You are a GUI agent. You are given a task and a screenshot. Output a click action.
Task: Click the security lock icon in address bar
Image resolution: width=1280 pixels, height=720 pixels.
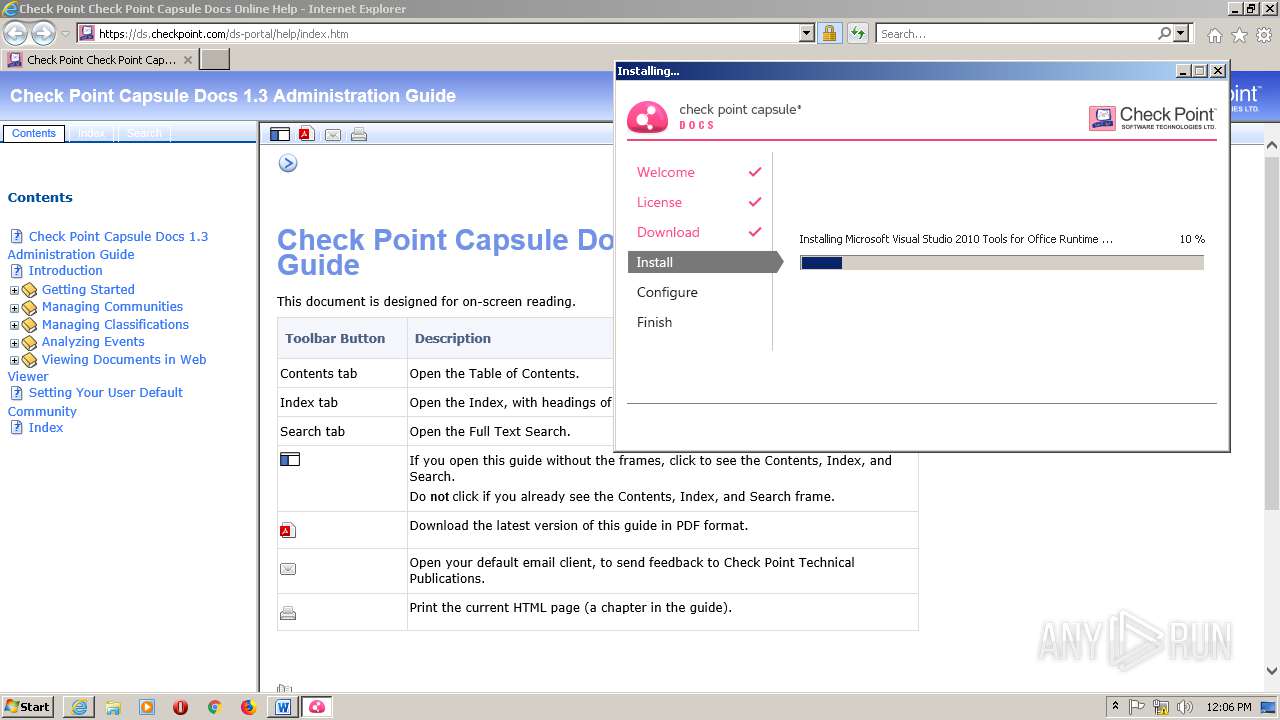point(829,33)
